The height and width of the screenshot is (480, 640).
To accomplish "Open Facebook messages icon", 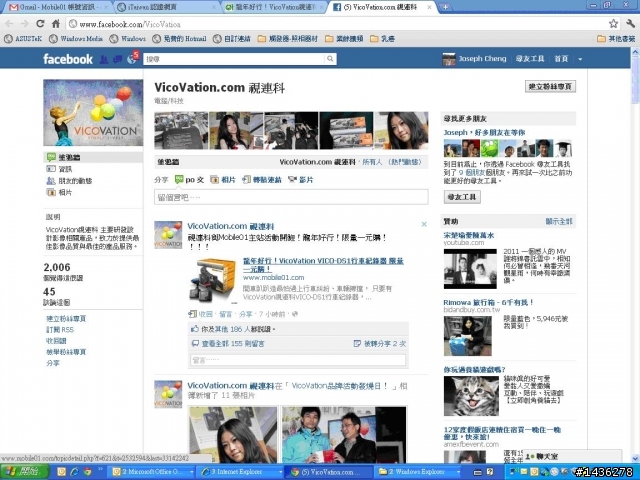I will pos(118,60).
